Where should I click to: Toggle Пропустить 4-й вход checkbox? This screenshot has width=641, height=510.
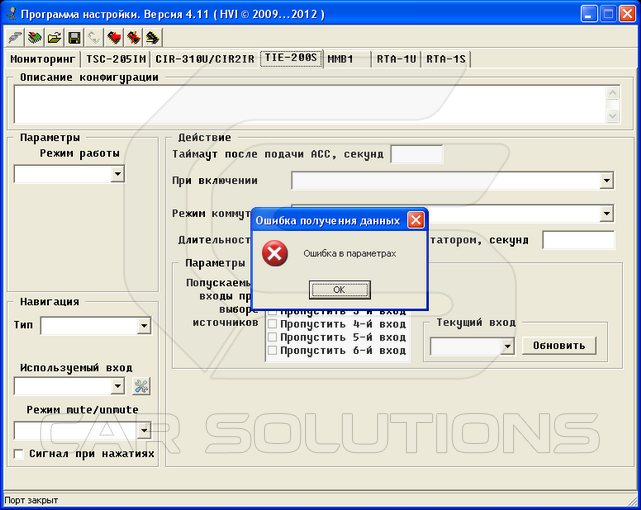click(272, 324)
